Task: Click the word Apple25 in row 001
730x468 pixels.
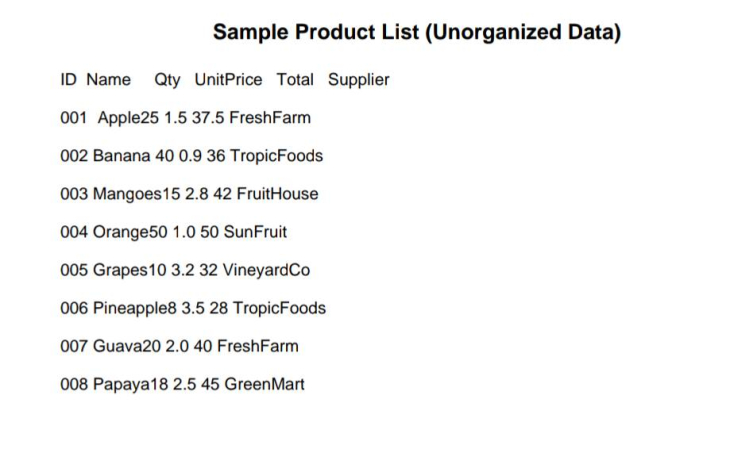Action: point(128,118)
